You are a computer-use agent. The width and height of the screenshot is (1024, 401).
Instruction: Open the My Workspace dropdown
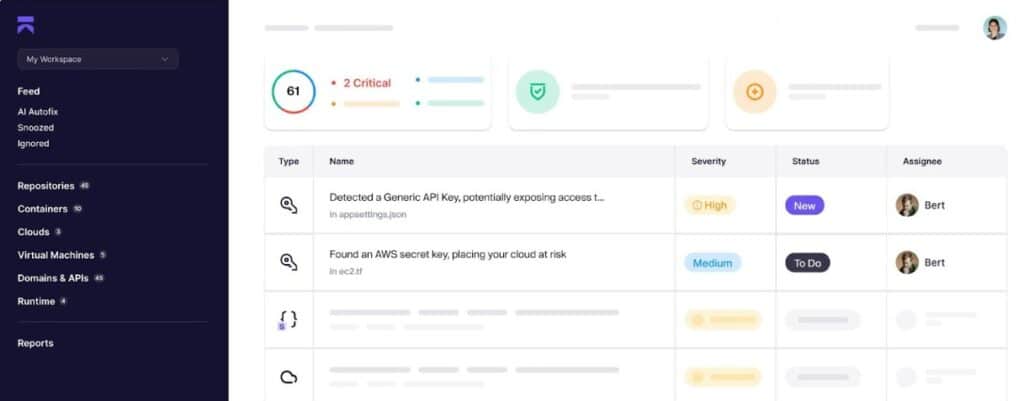[x=98, y=59]
